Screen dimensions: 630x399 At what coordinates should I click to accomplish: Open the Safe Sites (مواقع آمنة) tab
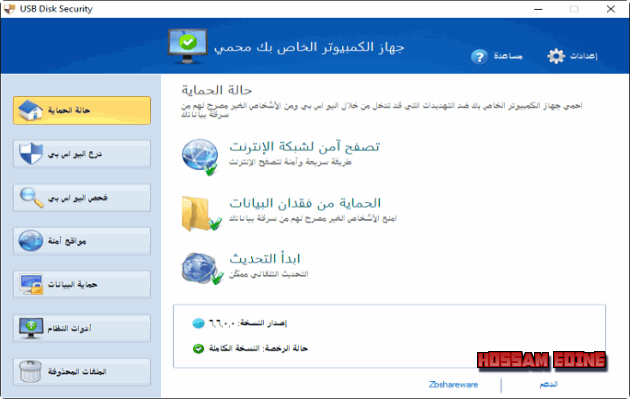point(82,241)
